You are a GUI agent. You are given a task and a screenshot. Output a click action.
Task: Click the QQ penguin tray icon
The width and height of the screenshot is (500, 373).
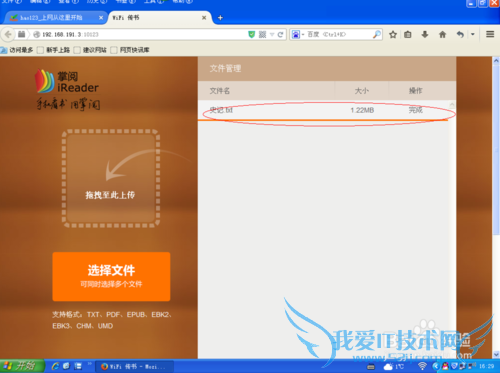tap(445, 366)
